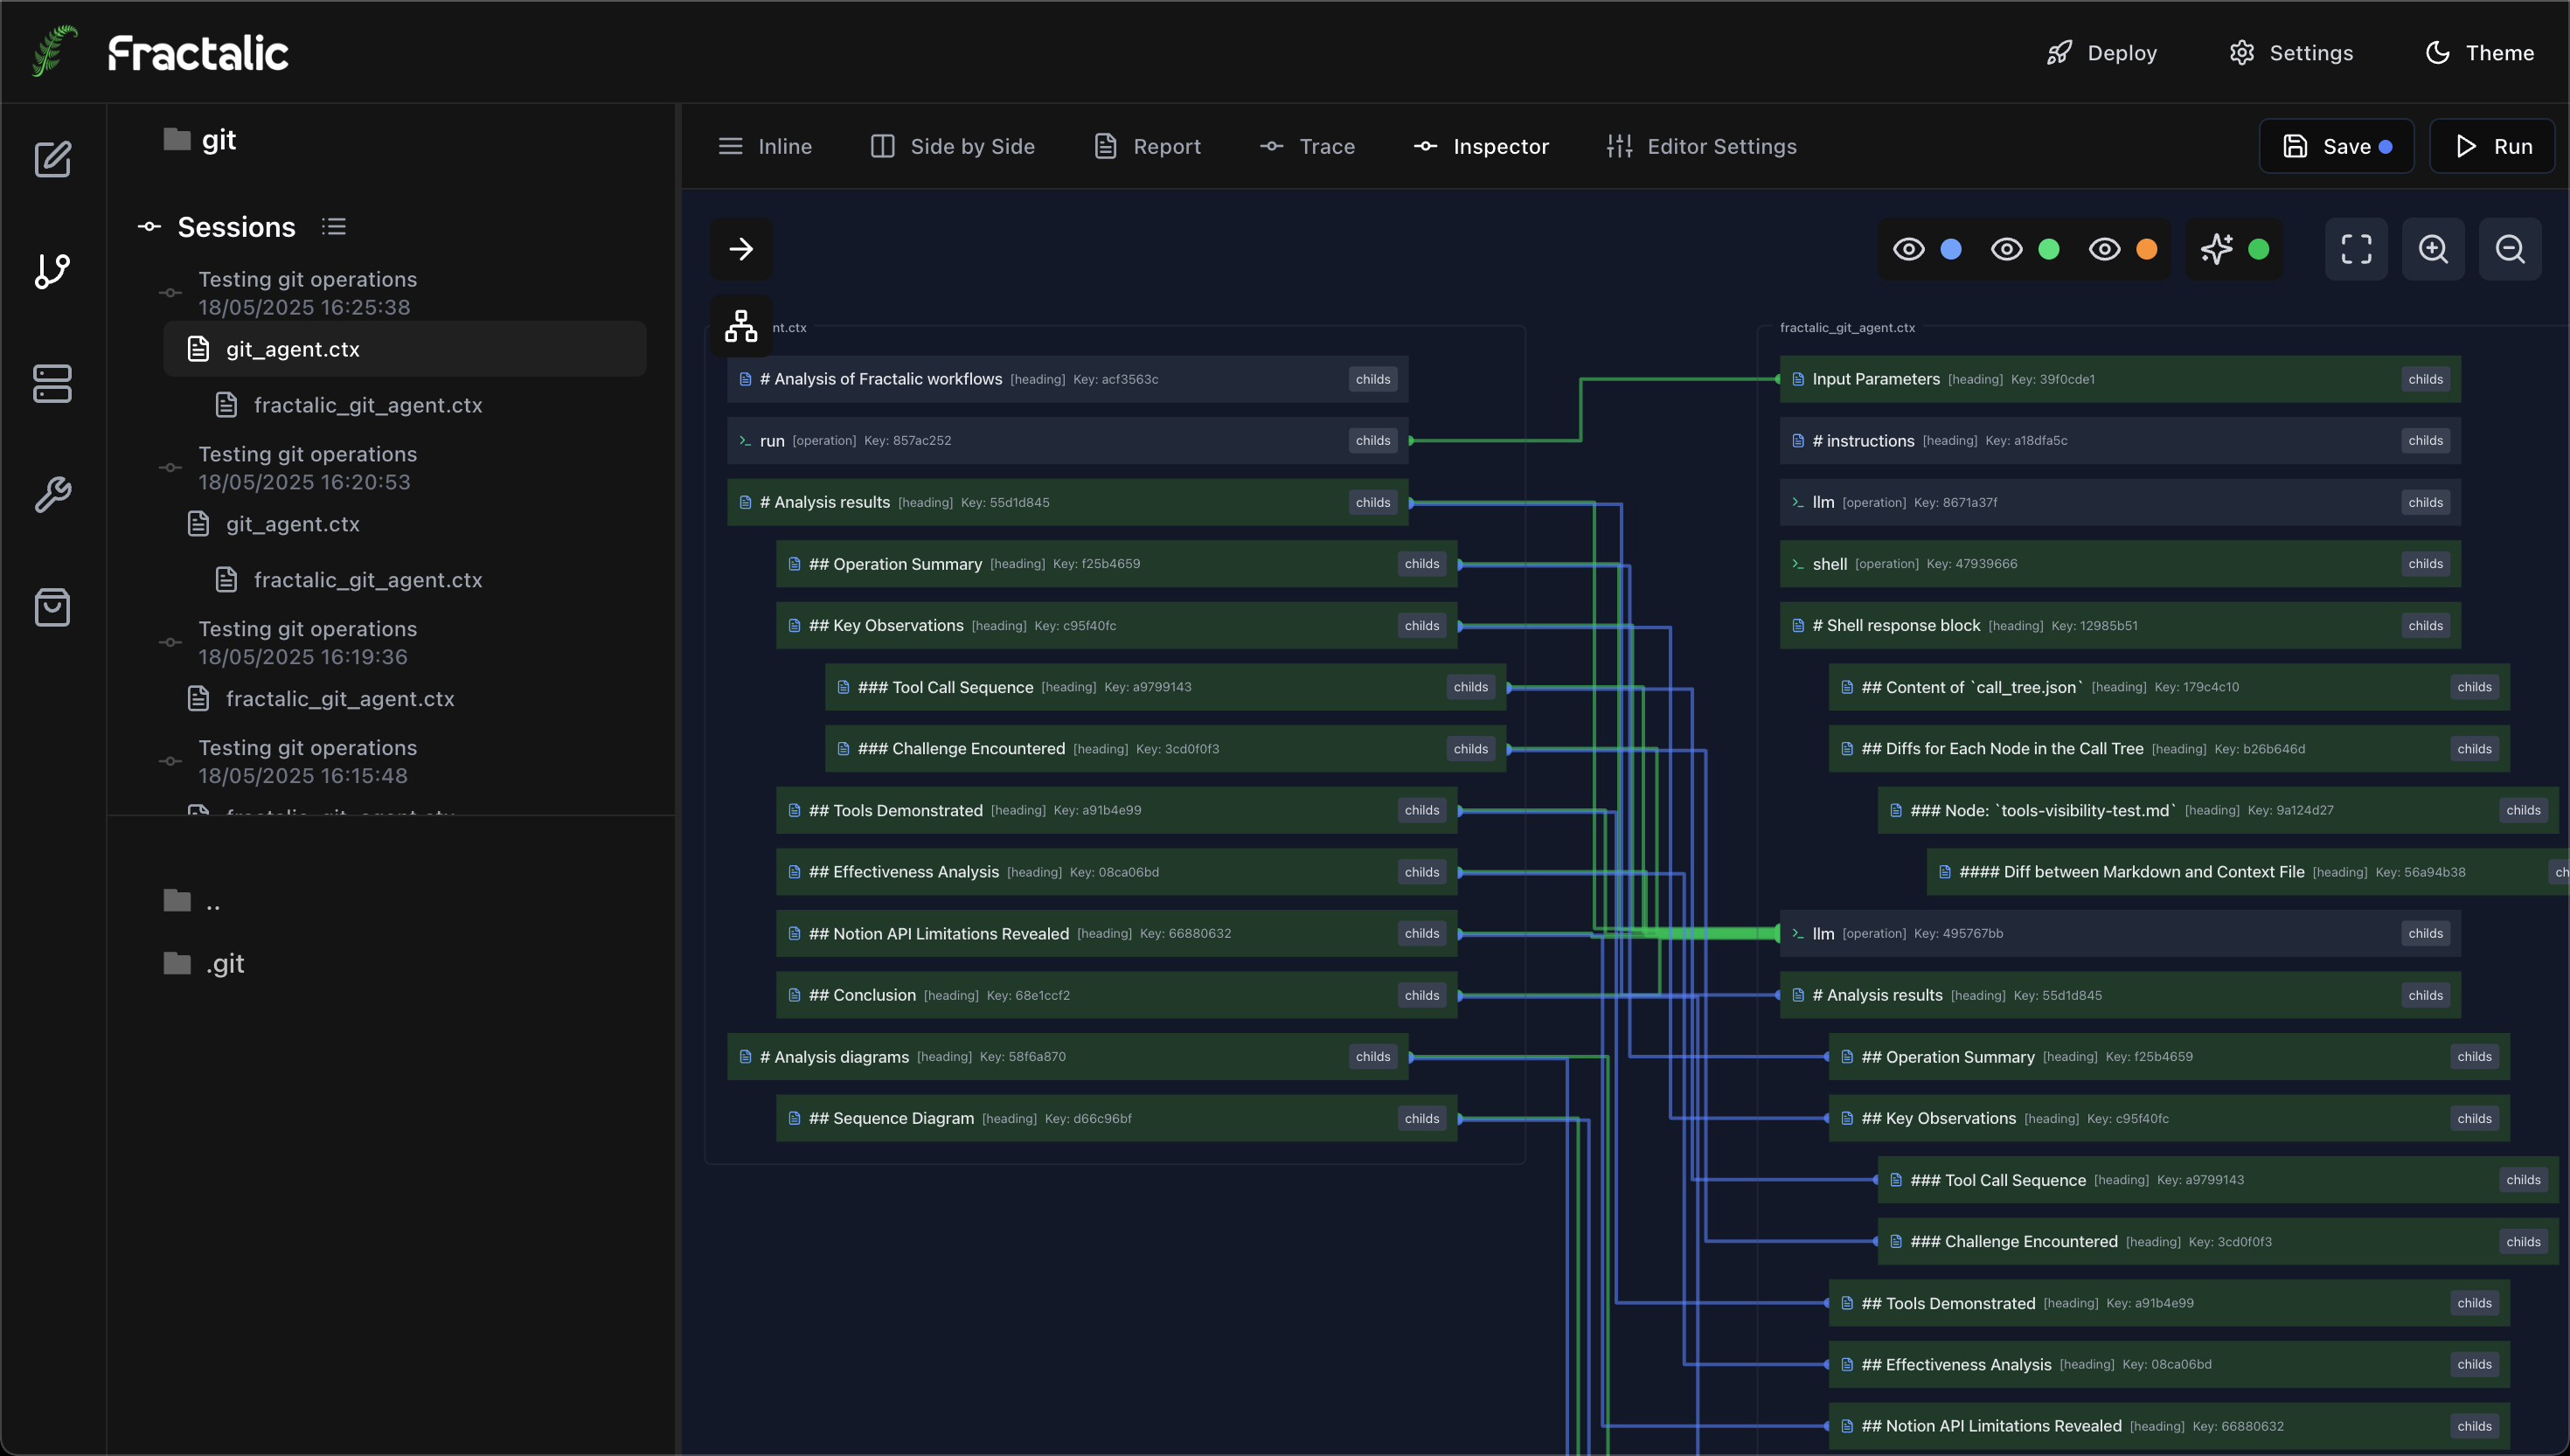The height and width of the screenshot is (1456, 2570).
Task: Toggle the Theme moon button
Action: pos(2480,53)
